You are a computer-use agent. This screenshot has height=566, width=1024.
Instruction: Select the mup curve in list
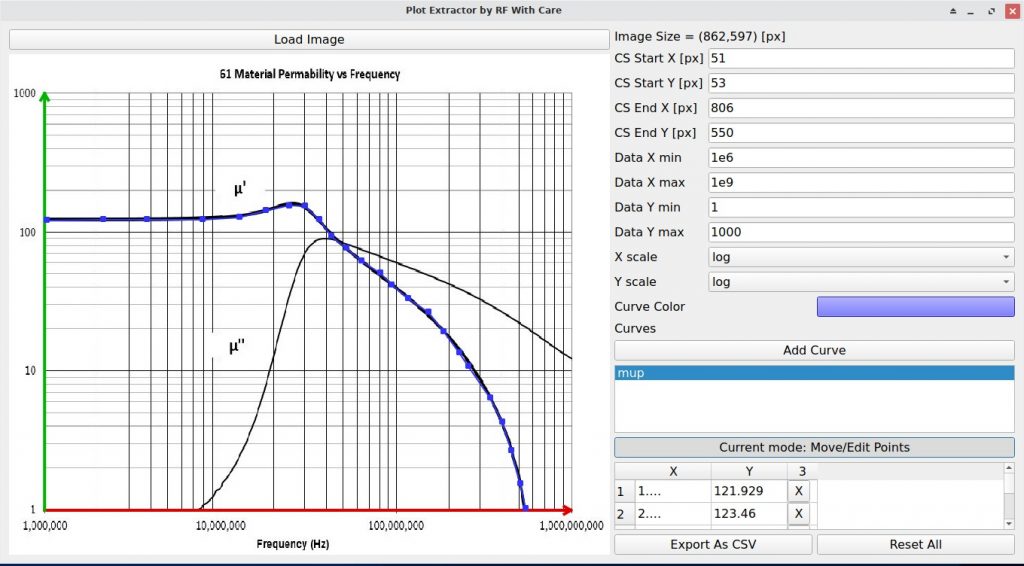click(814, 373)
